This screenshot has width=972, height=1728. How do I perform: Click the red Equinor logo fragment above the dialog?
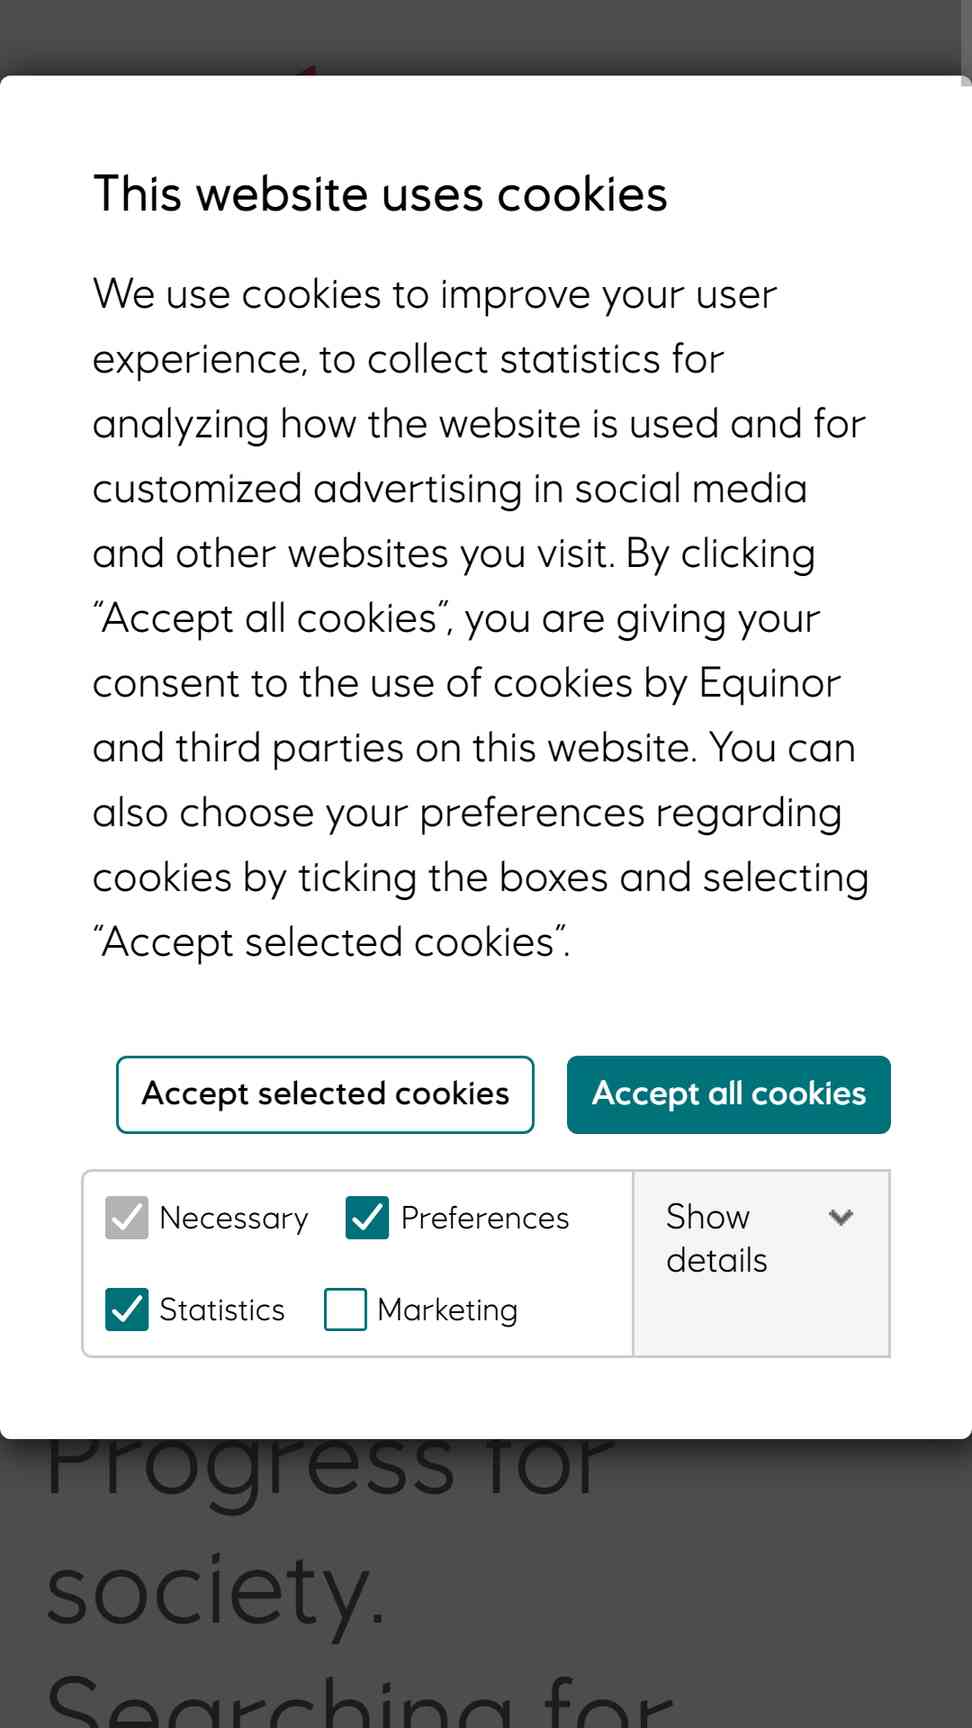click(308, 70)
